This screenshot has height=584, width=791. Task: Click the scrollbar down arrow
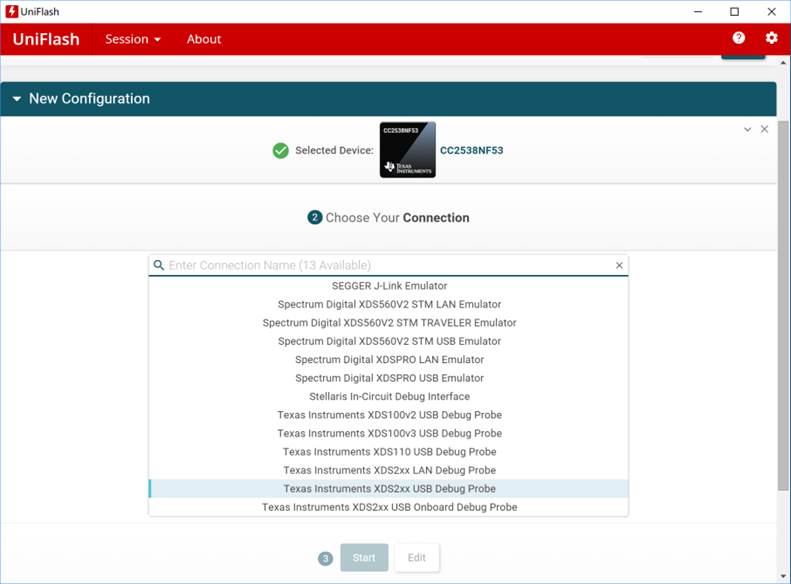(x=783, y=576)
